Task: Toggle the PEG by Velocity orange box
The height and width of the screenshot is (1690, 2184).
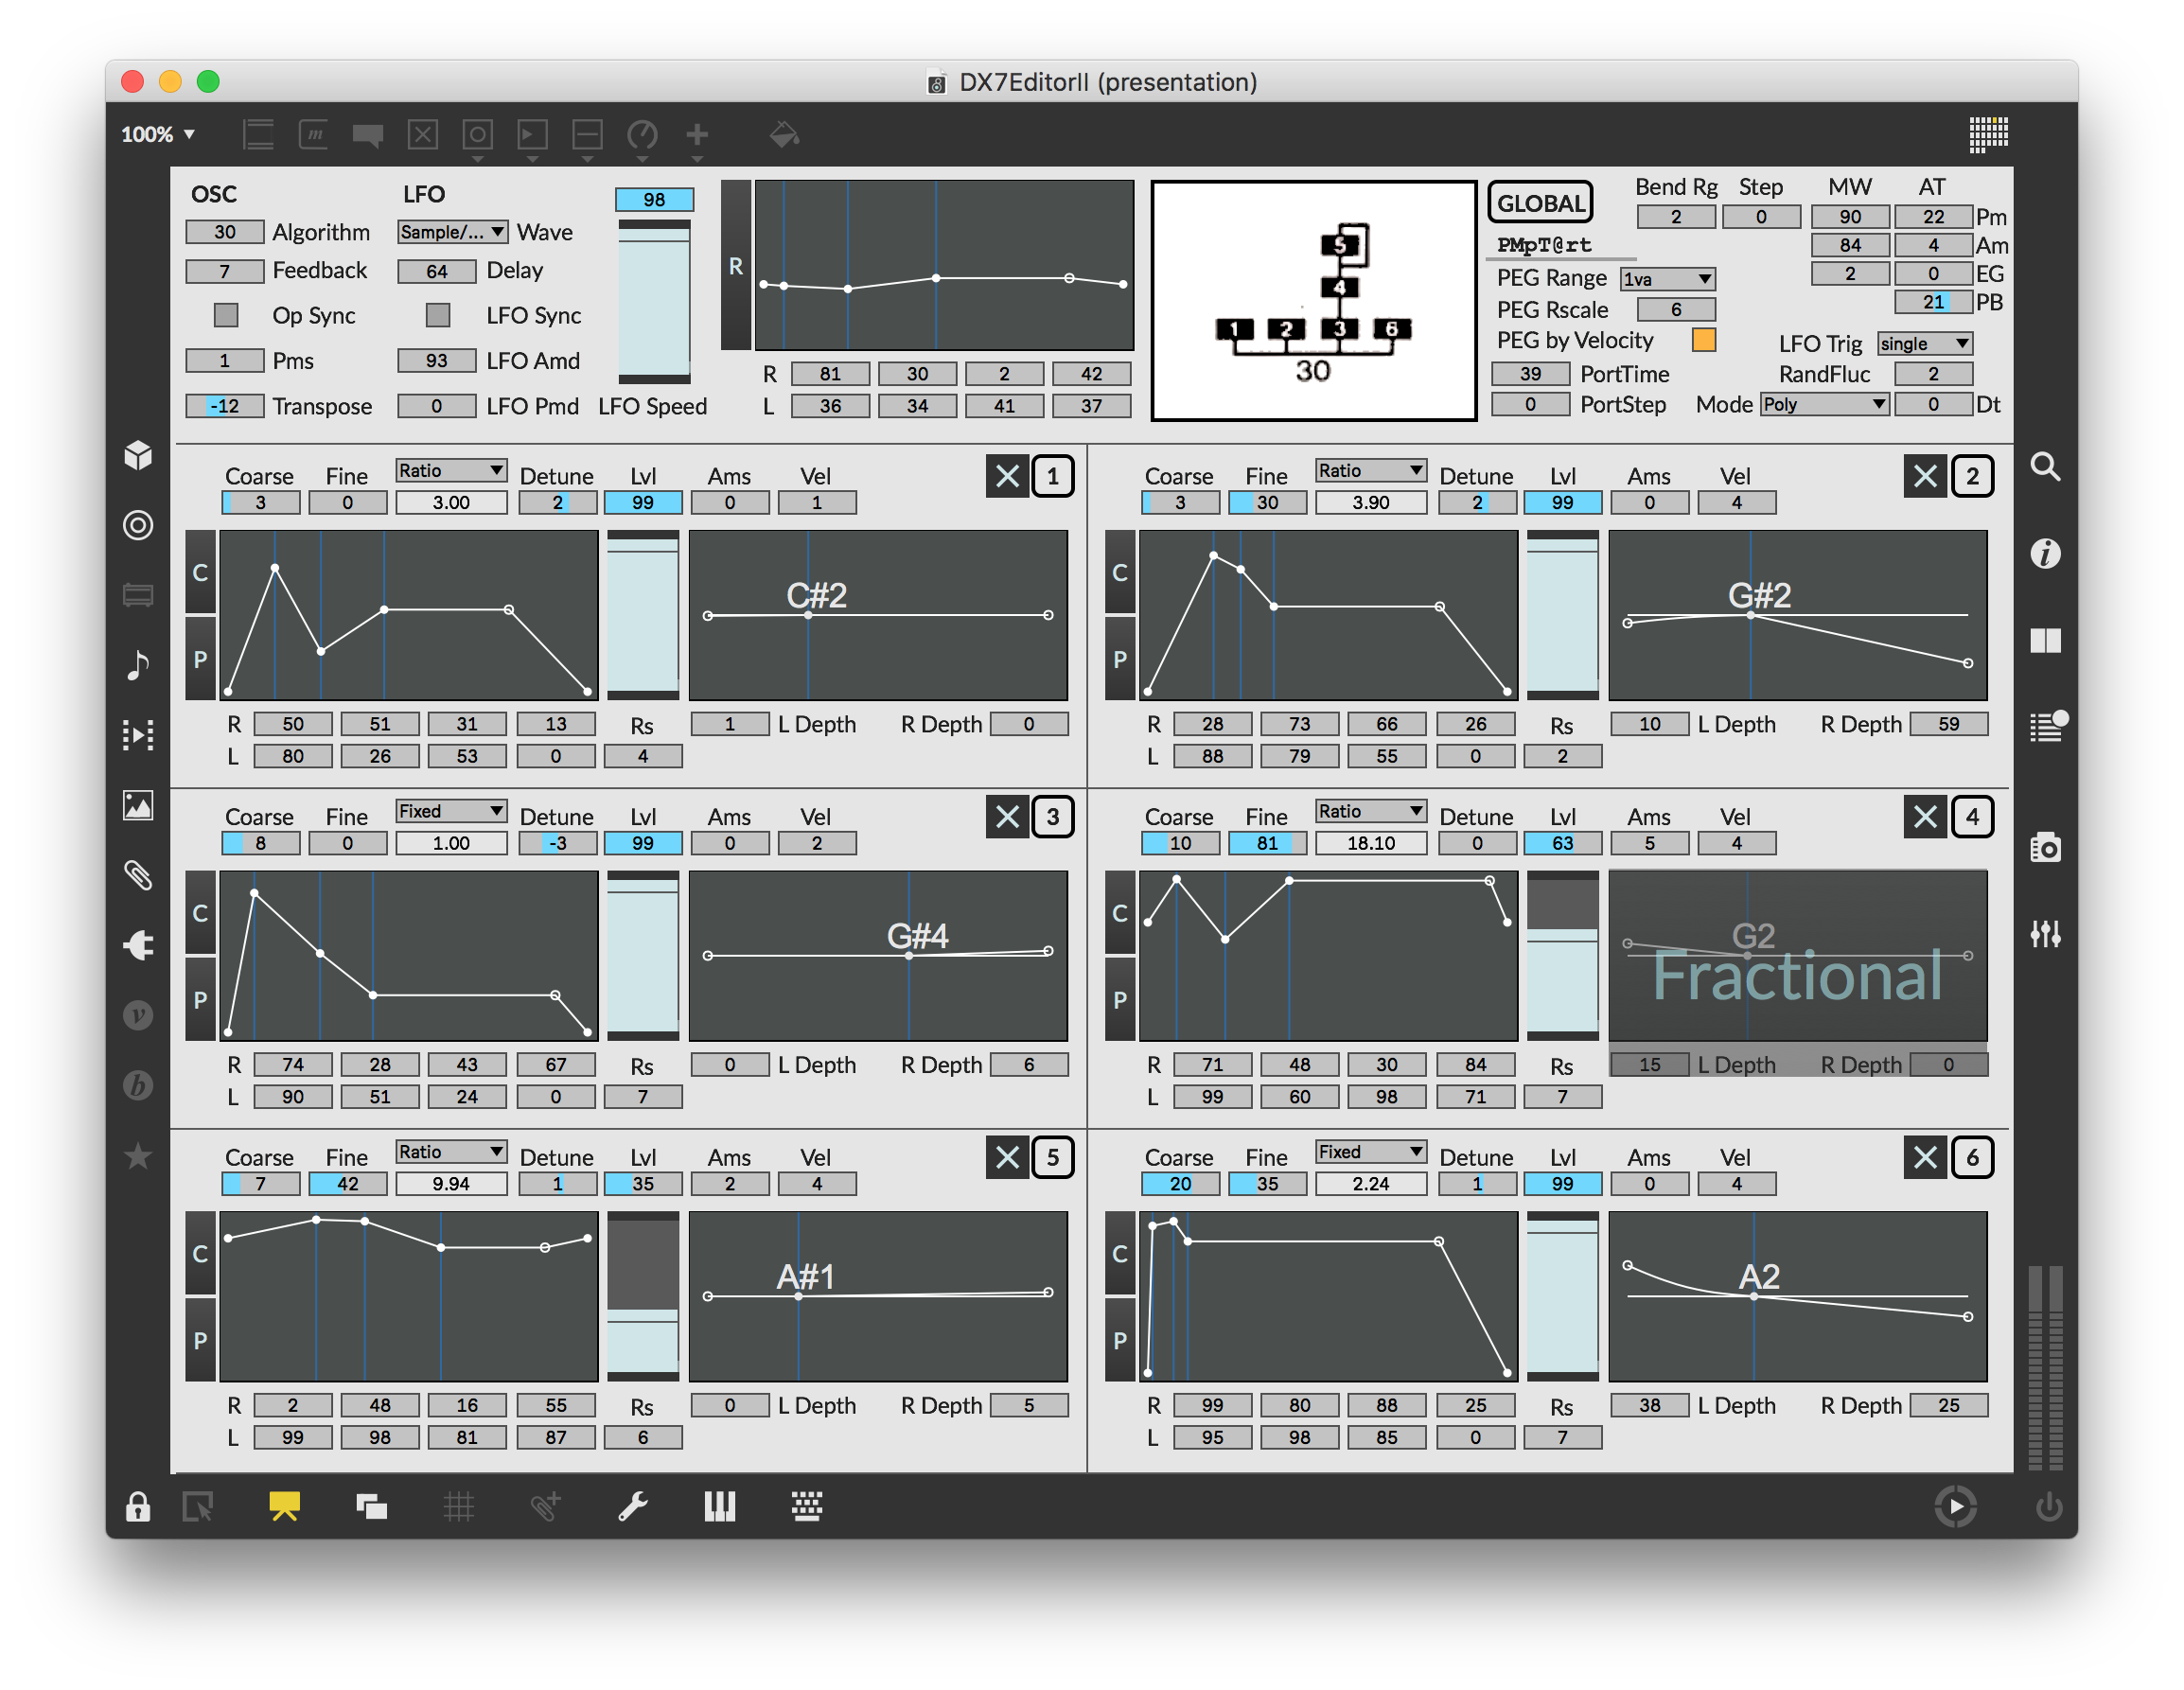Action: 1704,340
